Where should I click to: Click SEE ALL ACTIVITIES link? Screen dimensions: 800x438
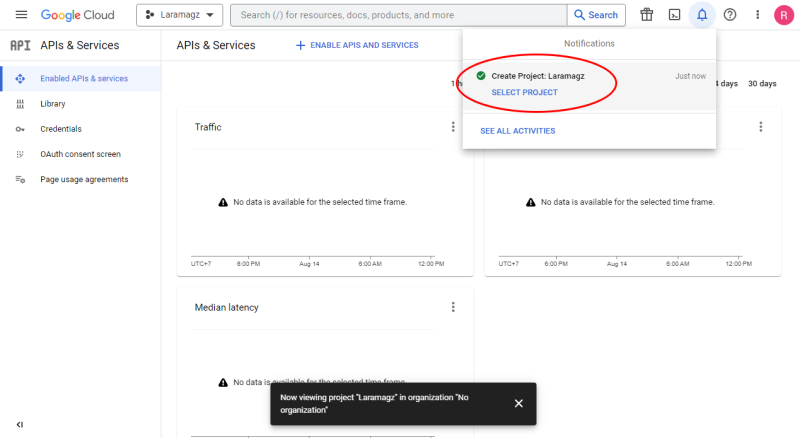point(517,131)
